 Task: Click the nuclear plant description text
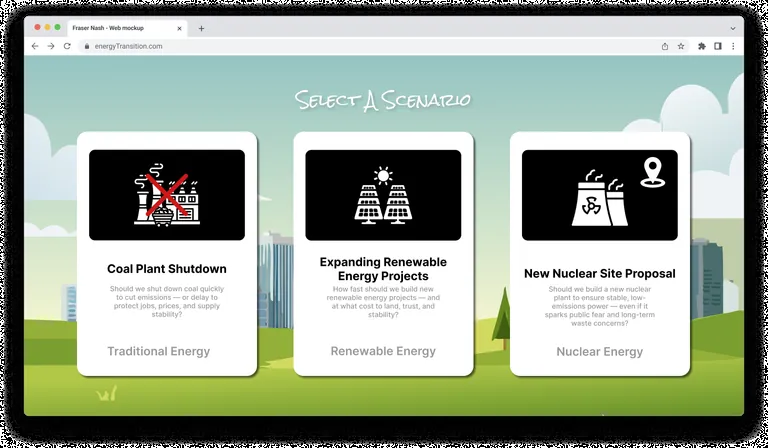600,307
